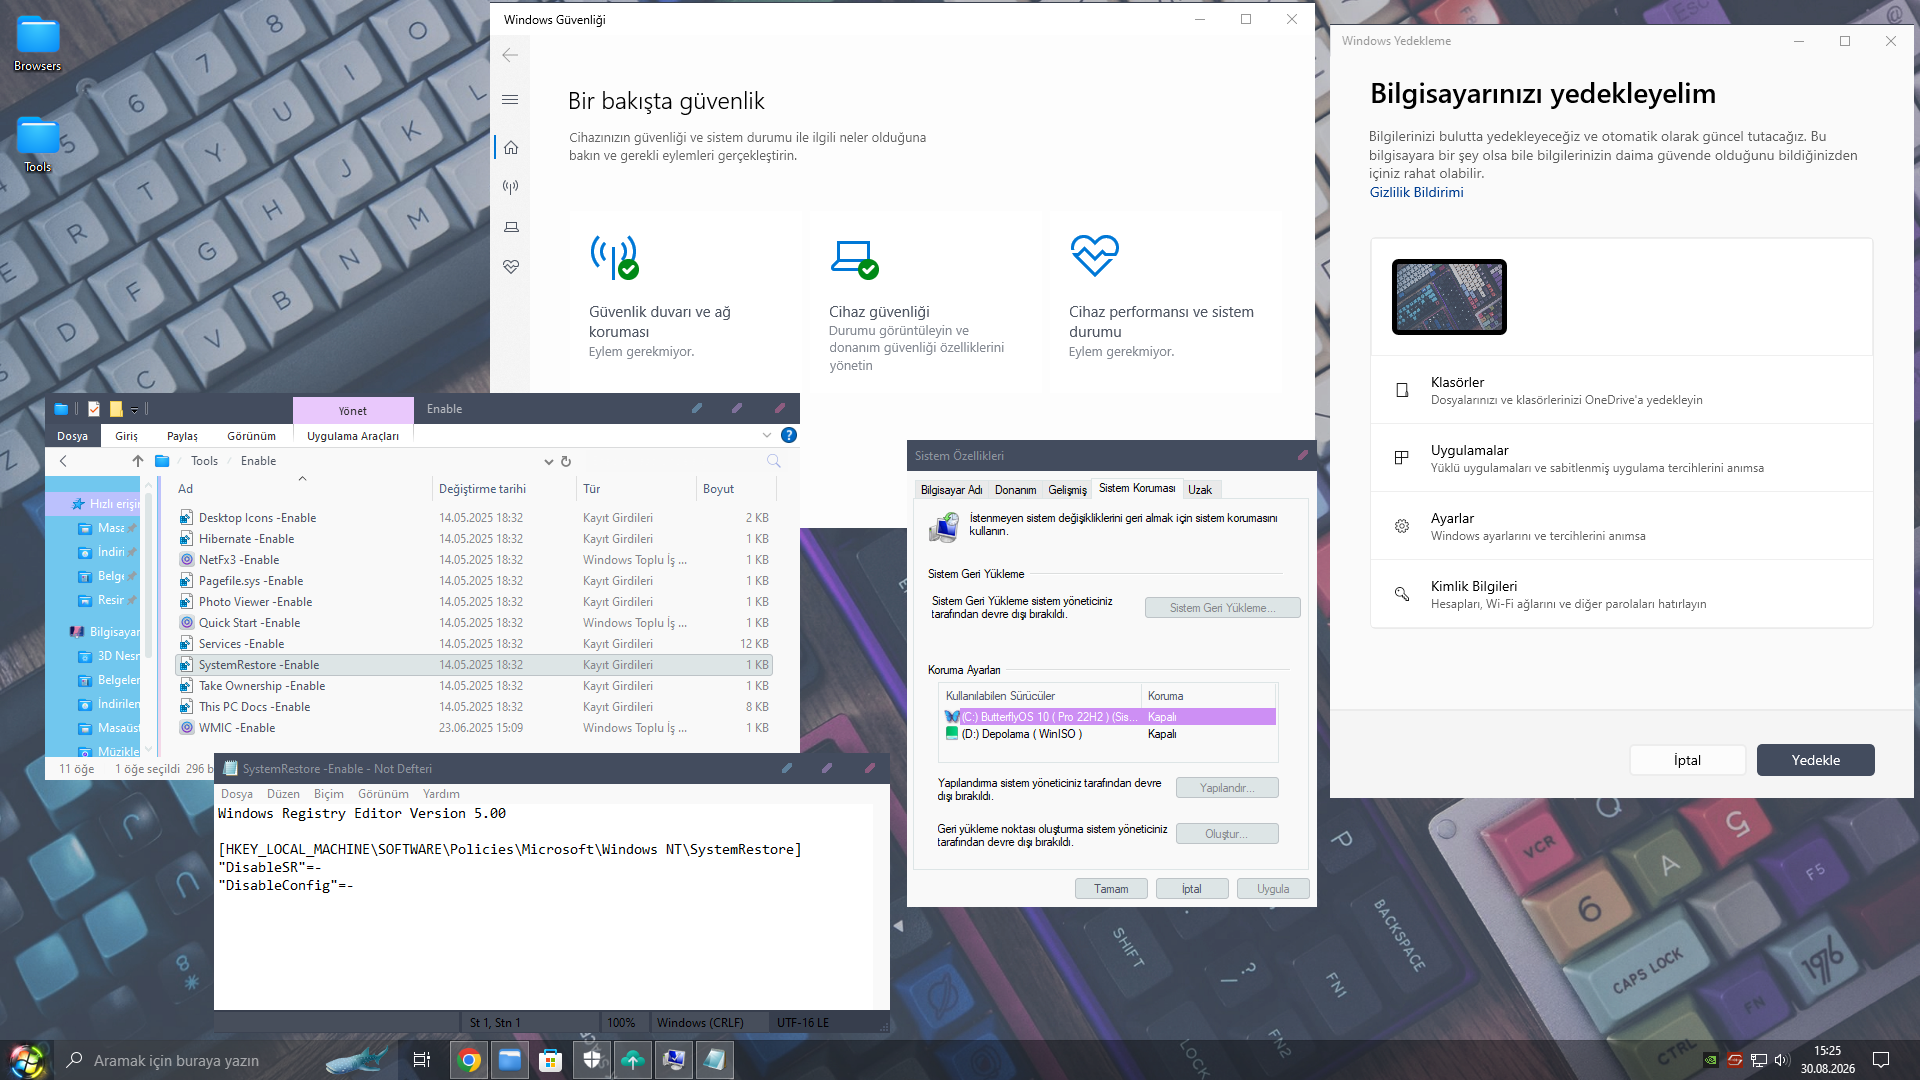Image resolution: width=1920 pixels, height=1080 pixels.
Task: Open the firewall and network icon in the Güvenliği sidebar
Action: coord(511,187)
